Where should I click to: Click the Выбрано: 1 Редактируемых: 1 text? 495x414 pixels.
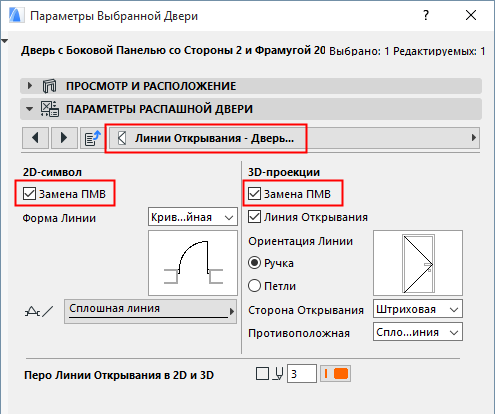tap(407, 51)
